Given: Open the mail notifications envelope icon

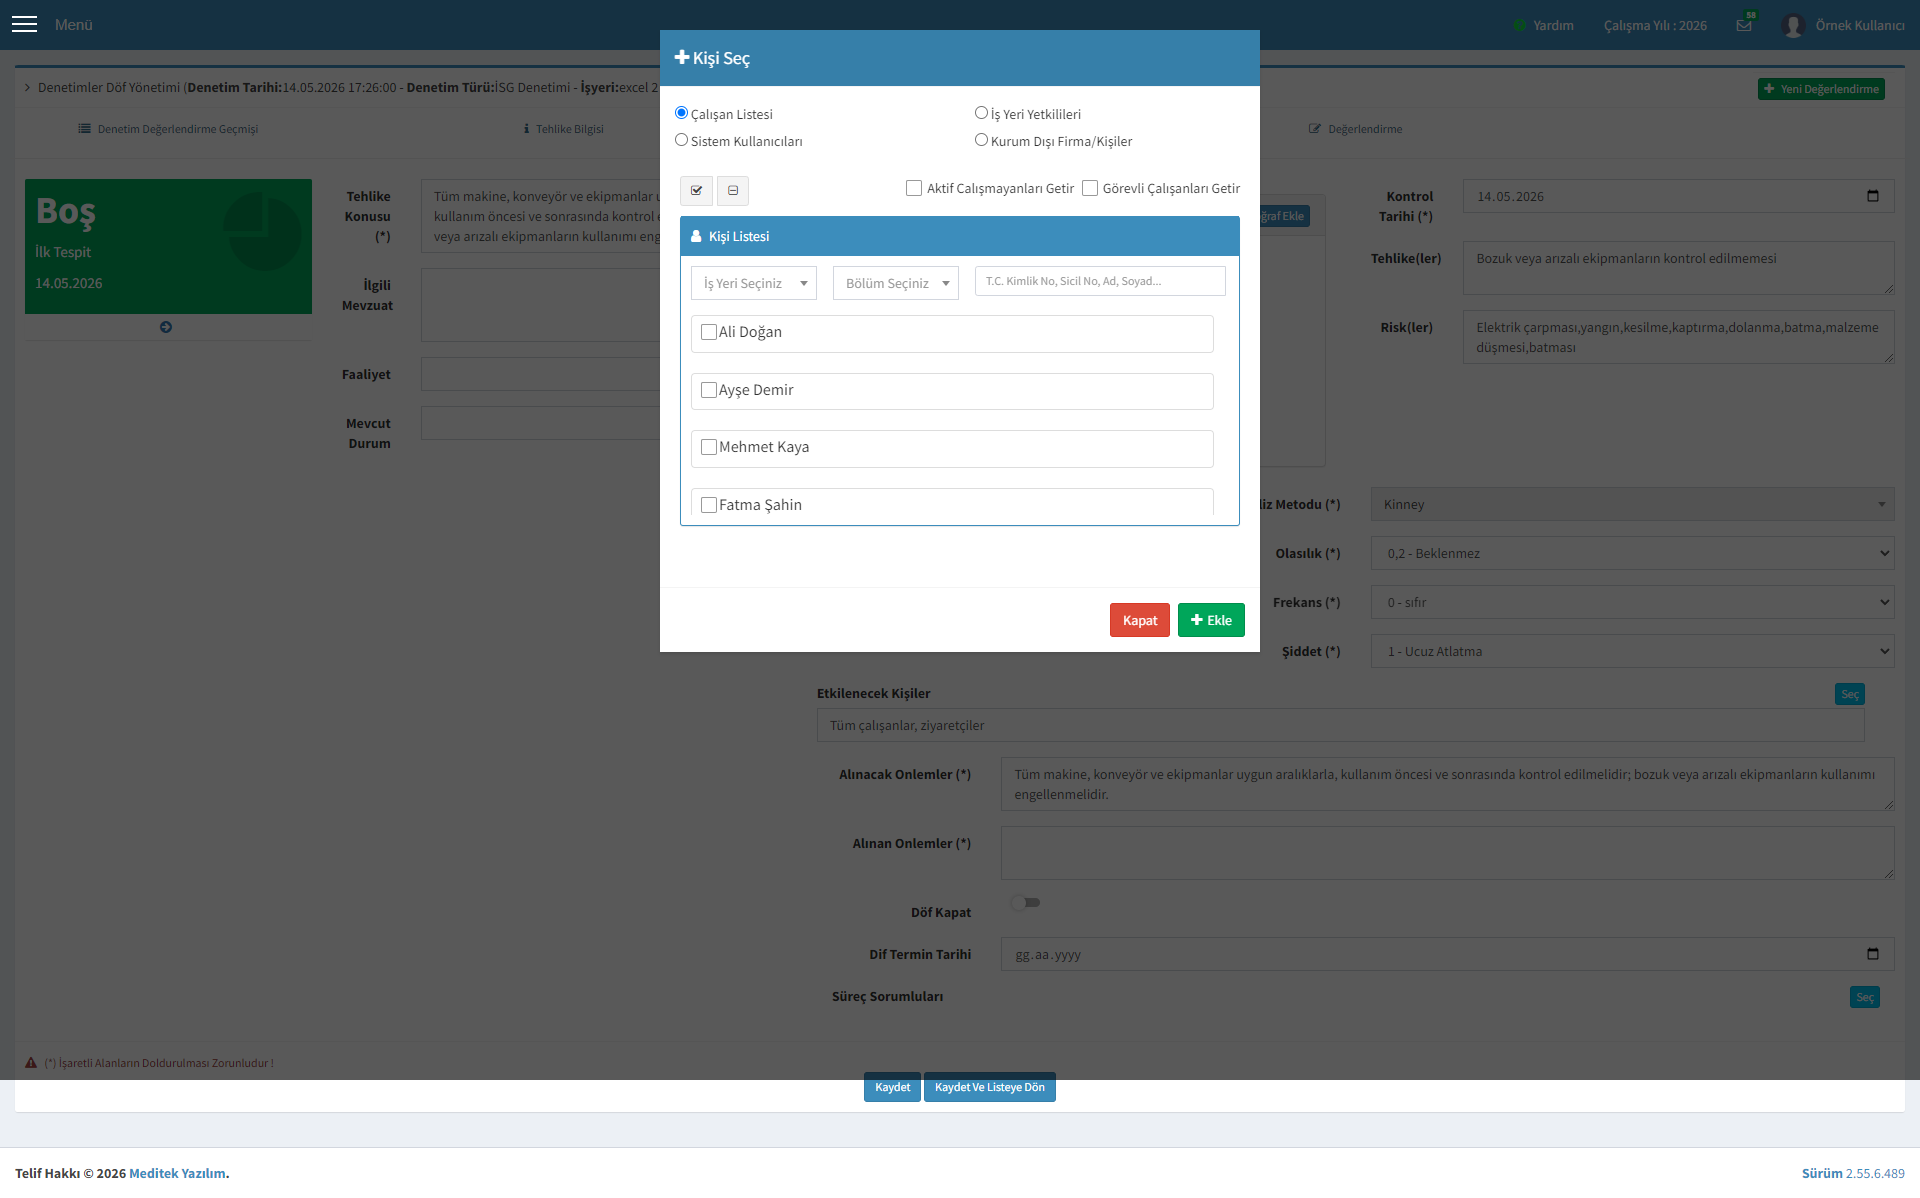Looking at the screenshot, I should coord(1744,25).
